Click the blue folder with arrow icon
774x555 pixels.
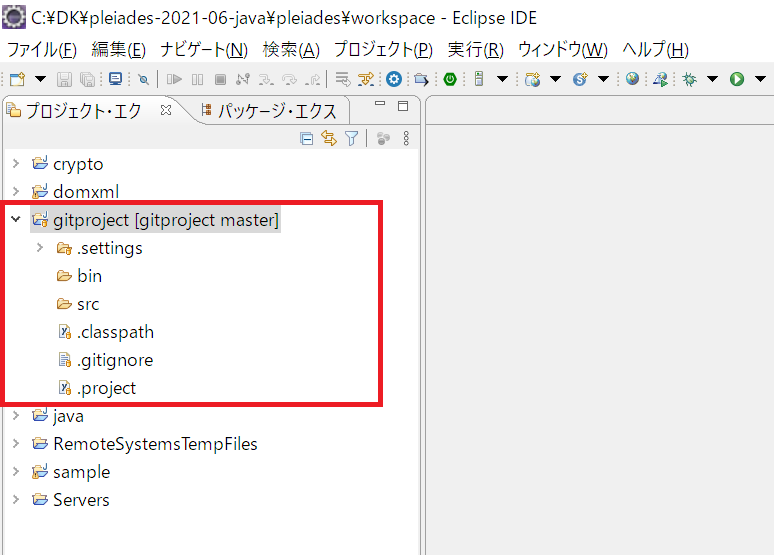421,79
